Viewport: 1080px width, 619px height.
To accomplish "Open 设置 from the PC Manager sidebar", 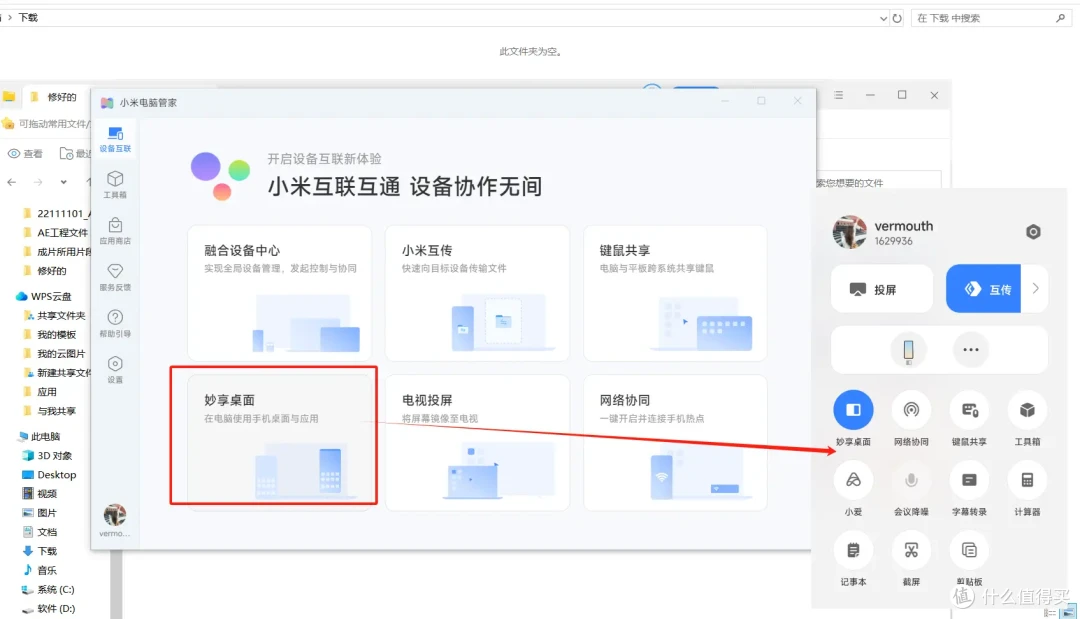I will pos(115,369).
